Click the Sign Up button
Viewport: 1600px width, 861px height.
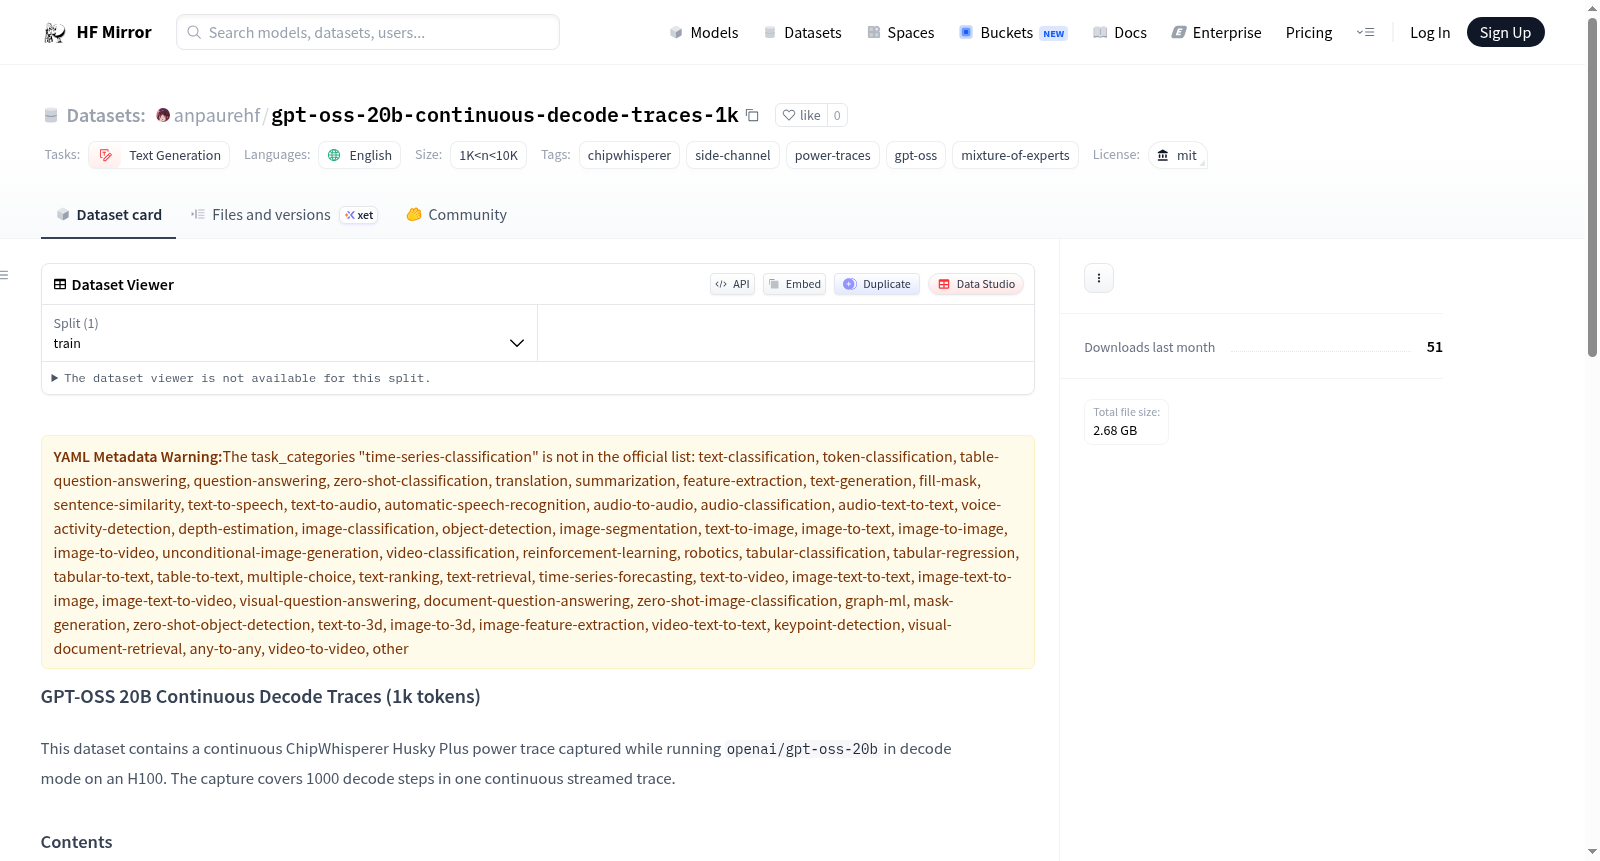click(1505, 32)
